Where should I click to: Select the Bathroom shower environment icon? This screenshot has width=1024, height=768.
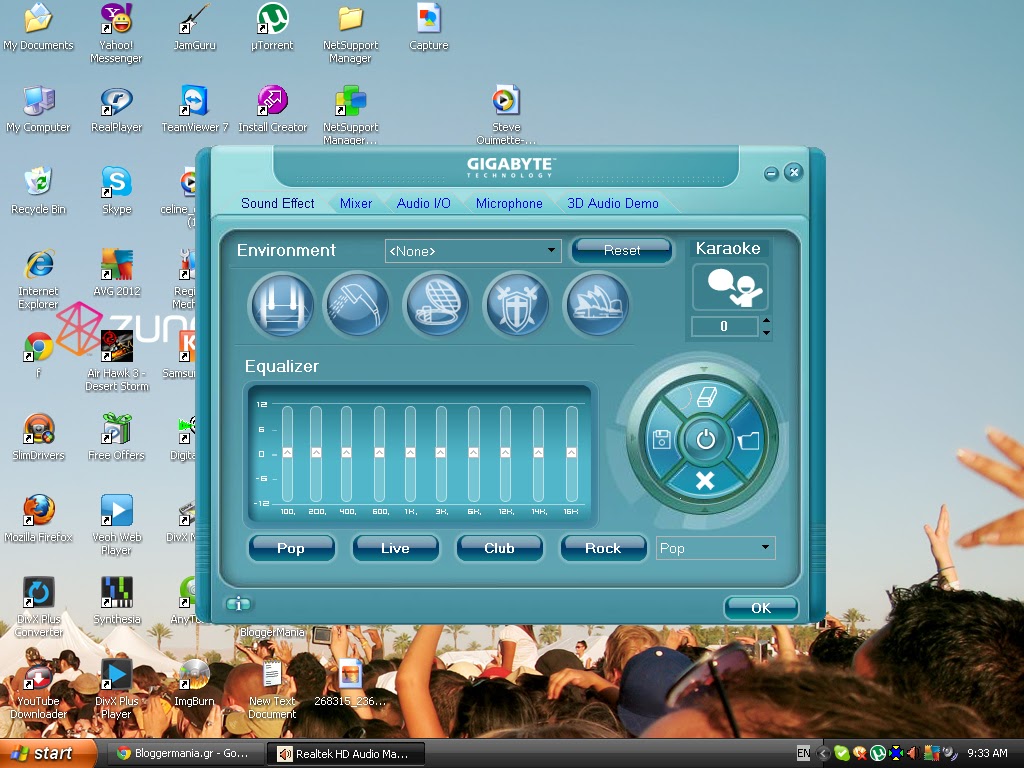tap(357, 304)
